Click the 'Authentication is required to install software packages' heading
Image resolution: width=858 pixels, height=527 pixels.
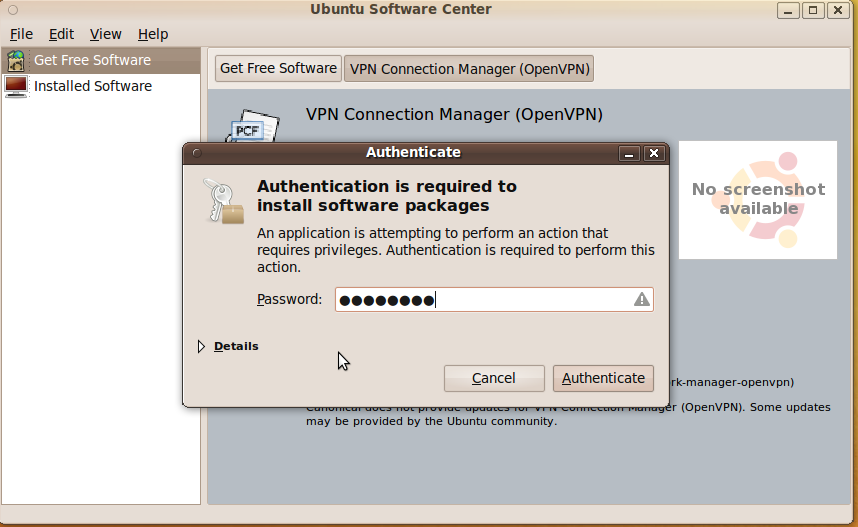tap(387, 196)
